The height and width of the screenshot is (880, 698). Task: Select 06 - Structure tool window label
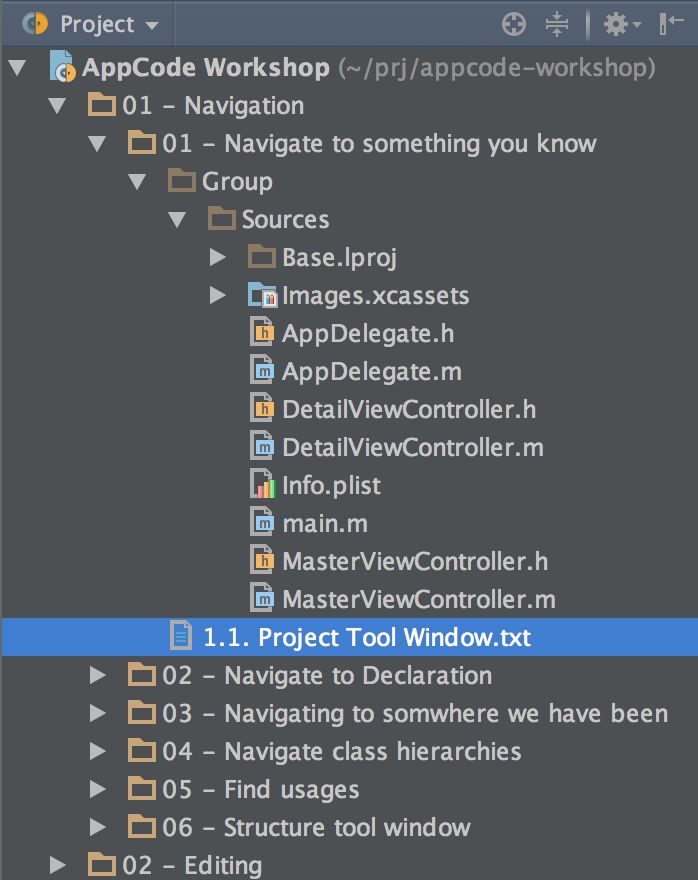coord(316,828)
